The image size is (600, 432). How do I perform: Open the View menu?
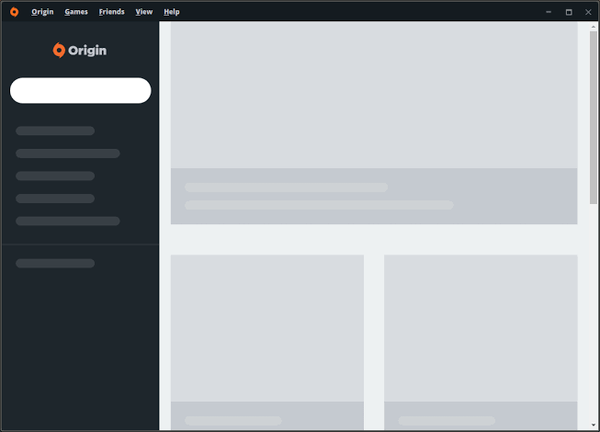[144, 12]
